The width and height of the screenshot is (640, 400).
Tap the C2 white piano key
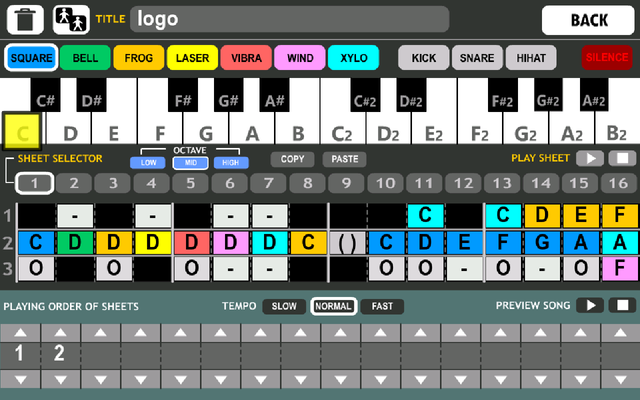[342, 127]
